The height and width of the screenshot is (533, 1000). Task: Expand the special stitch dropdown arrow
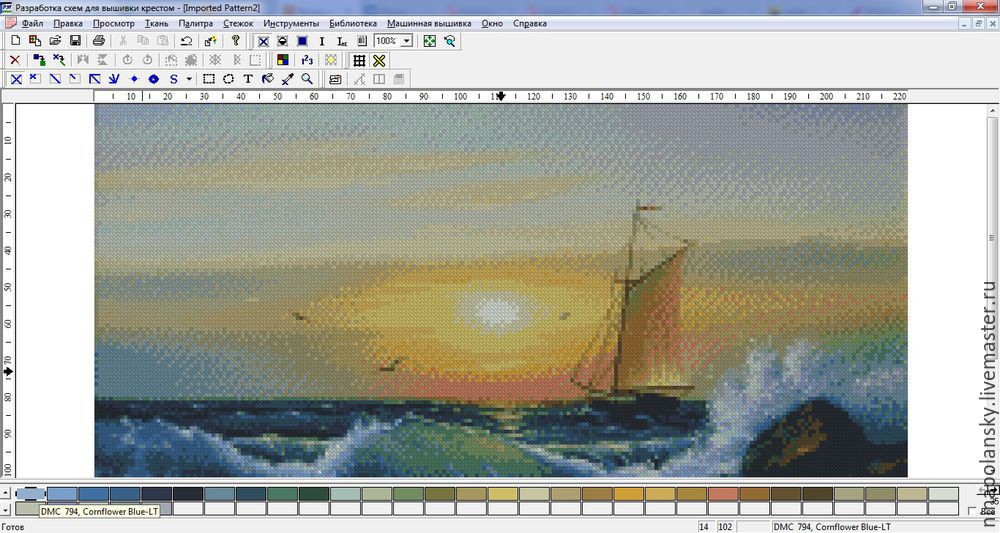click(189, 79)
